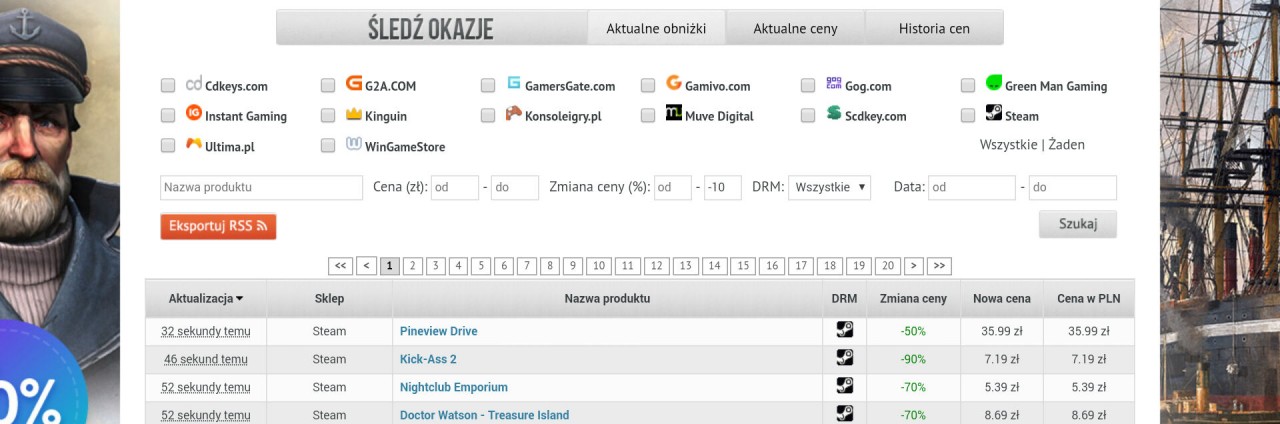Click the Steam logo icon in filters
Image resolution: width=1280 pixels, height=424 pixels.
point(994,113)
